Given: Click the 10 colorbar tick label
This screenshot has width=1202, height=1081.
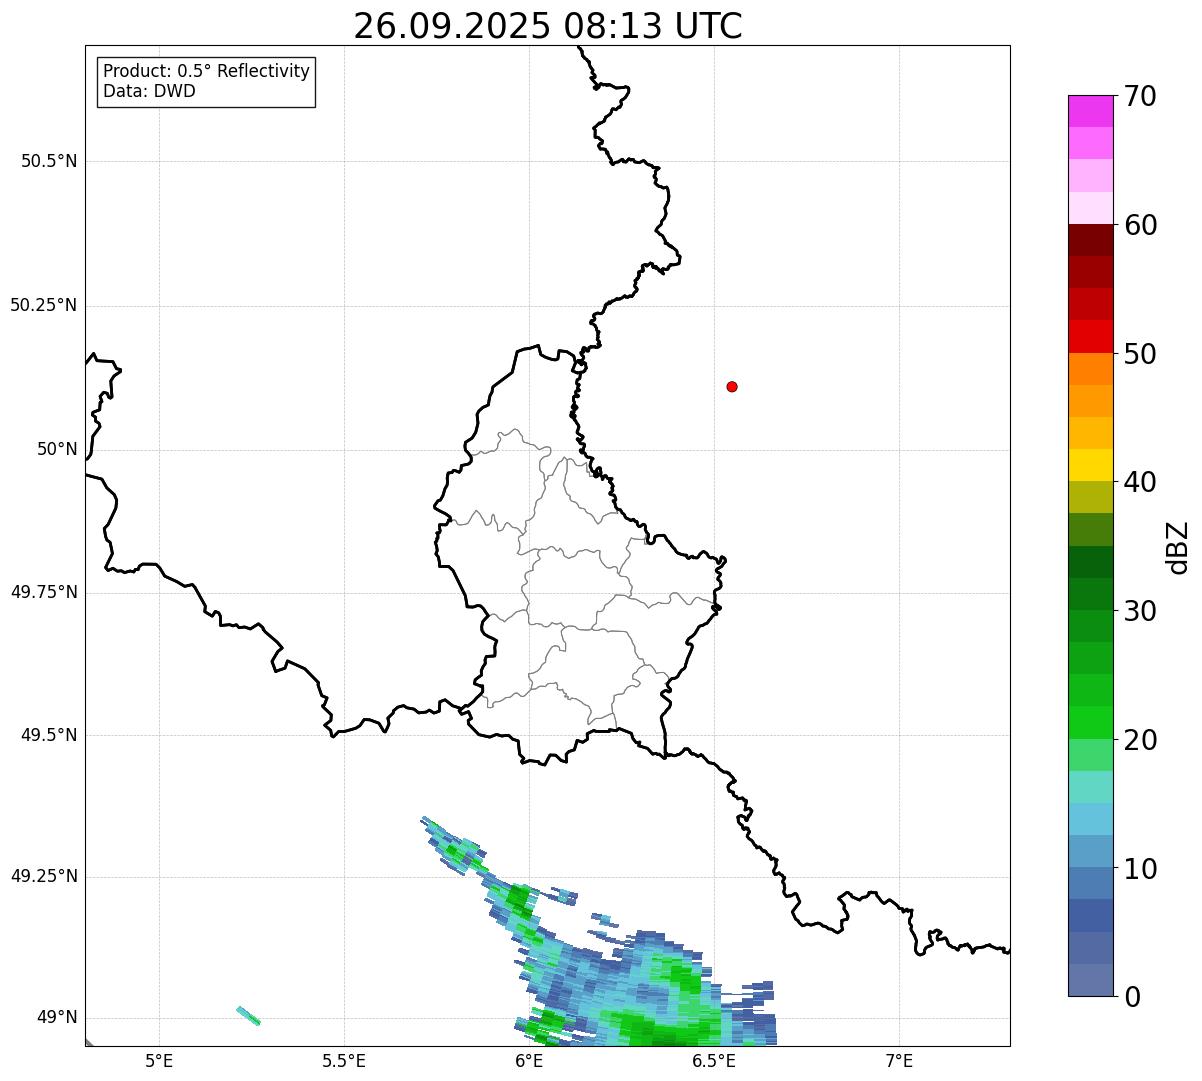Looking at the screenshot, I should pyautogui.click(x=1140, y=868).
